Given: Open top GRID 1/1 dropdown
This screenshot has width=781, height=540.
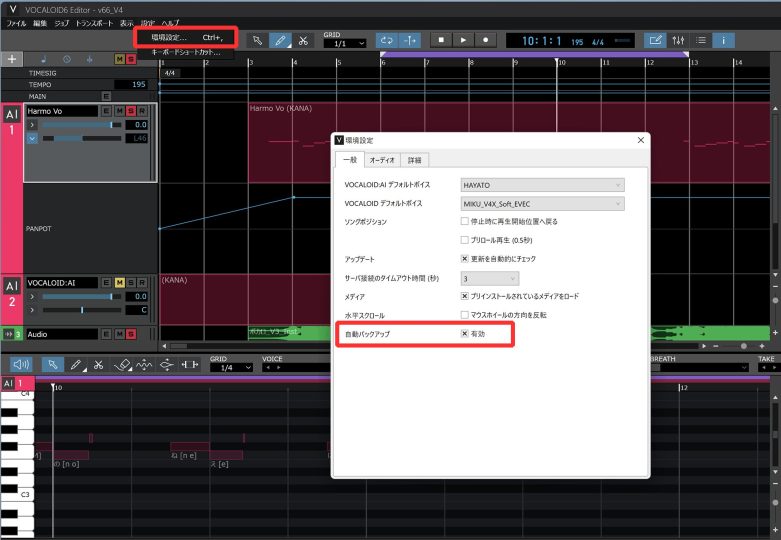Looking at the screenshot, I should [x=344, y=44].
